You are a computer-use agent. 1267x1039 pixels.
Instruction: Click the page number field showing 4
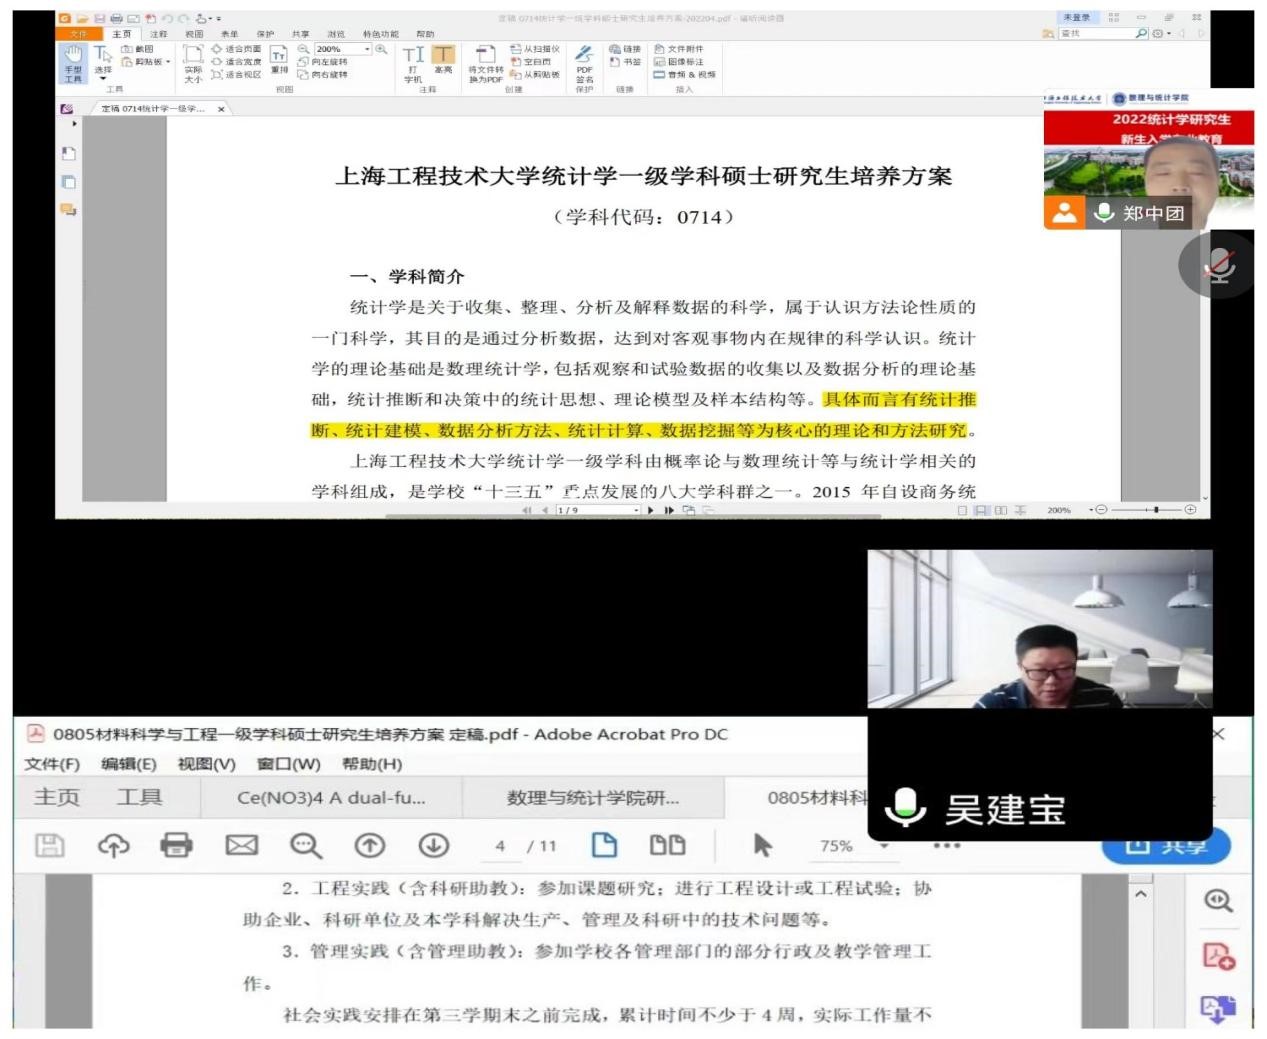pos(499,846)
